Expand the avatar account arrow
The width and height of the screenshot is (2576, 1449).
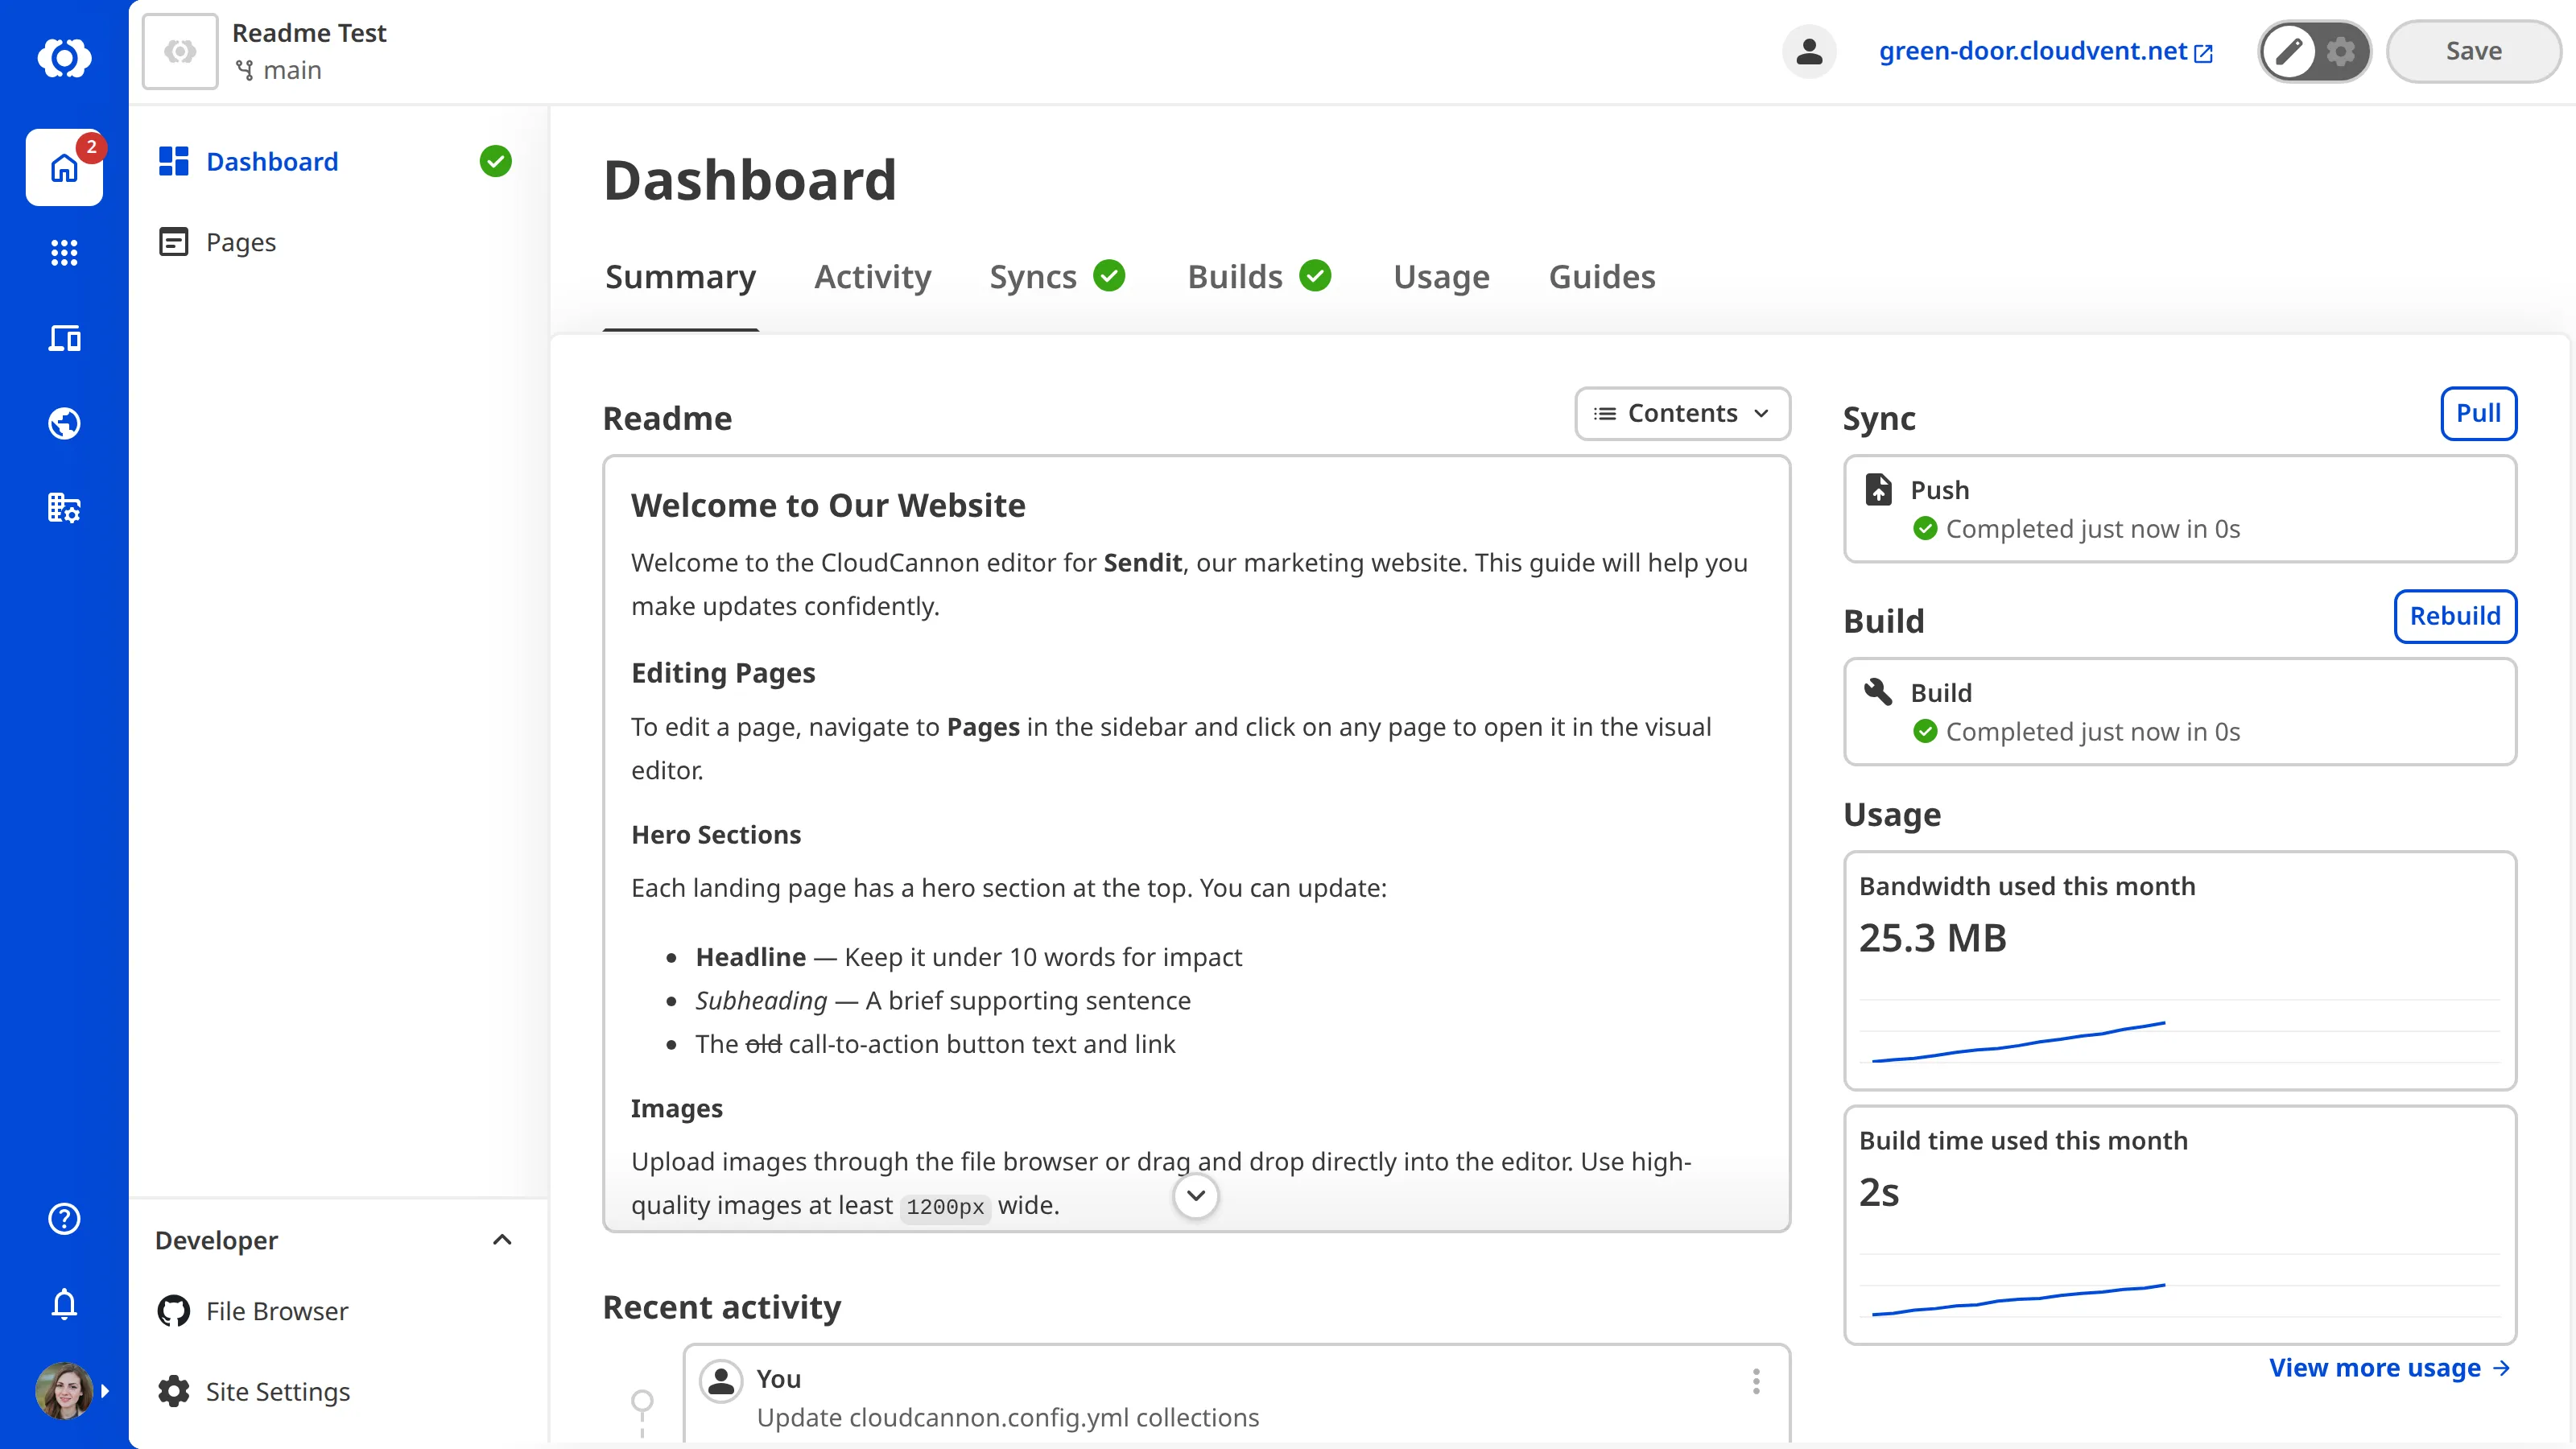105,1390
